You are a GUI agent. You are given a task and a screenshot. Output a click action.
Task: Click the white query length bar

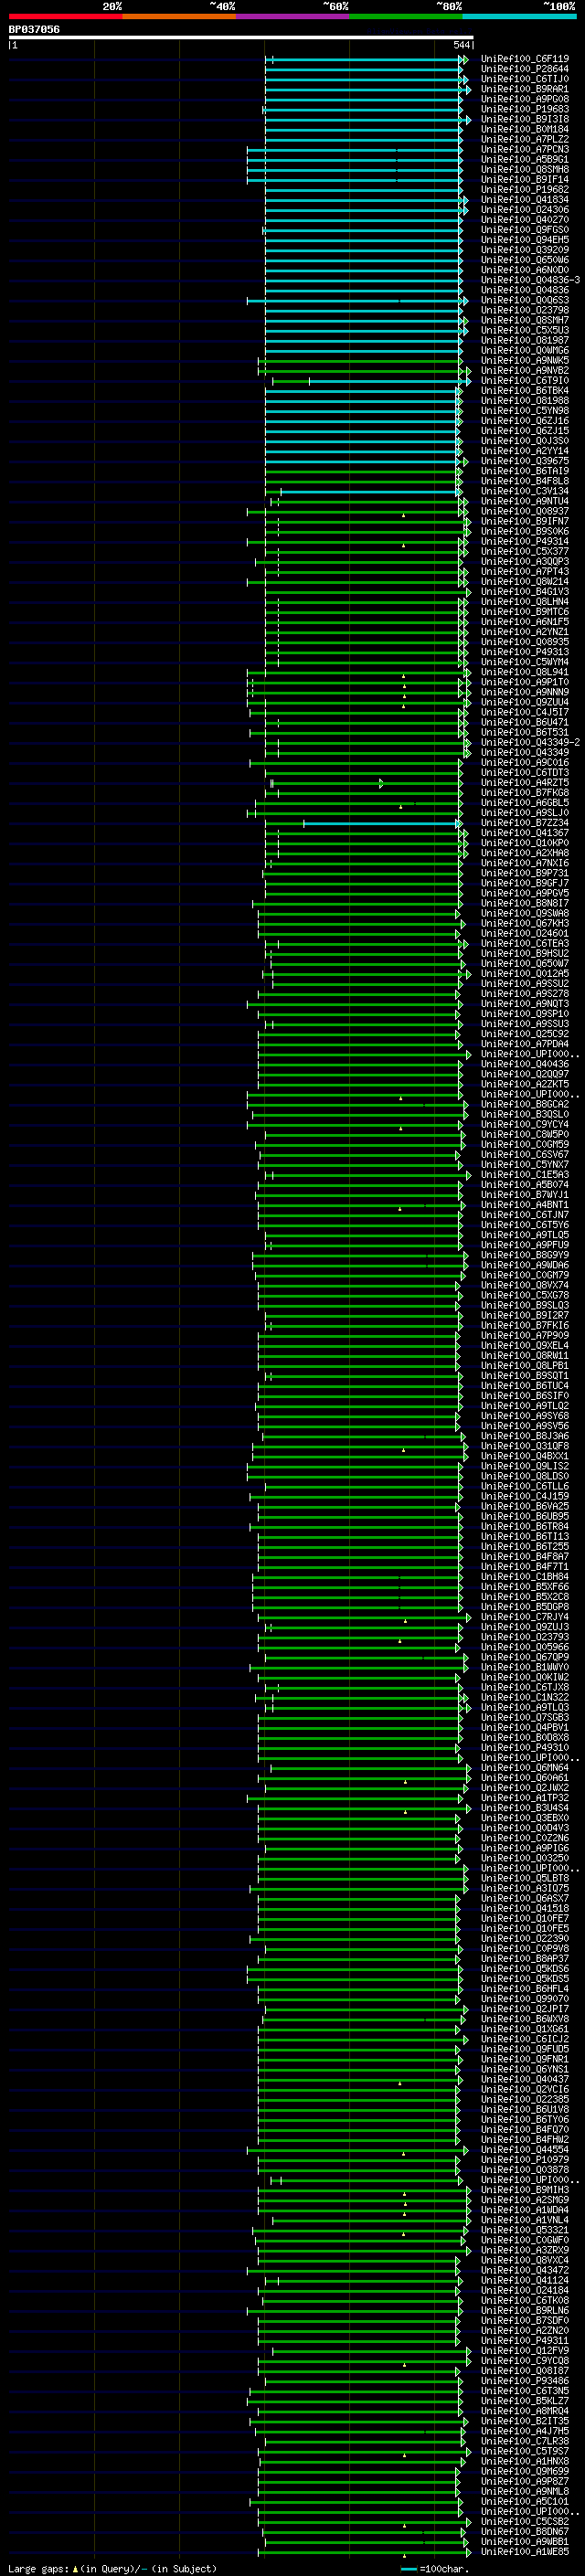[240, 38]
